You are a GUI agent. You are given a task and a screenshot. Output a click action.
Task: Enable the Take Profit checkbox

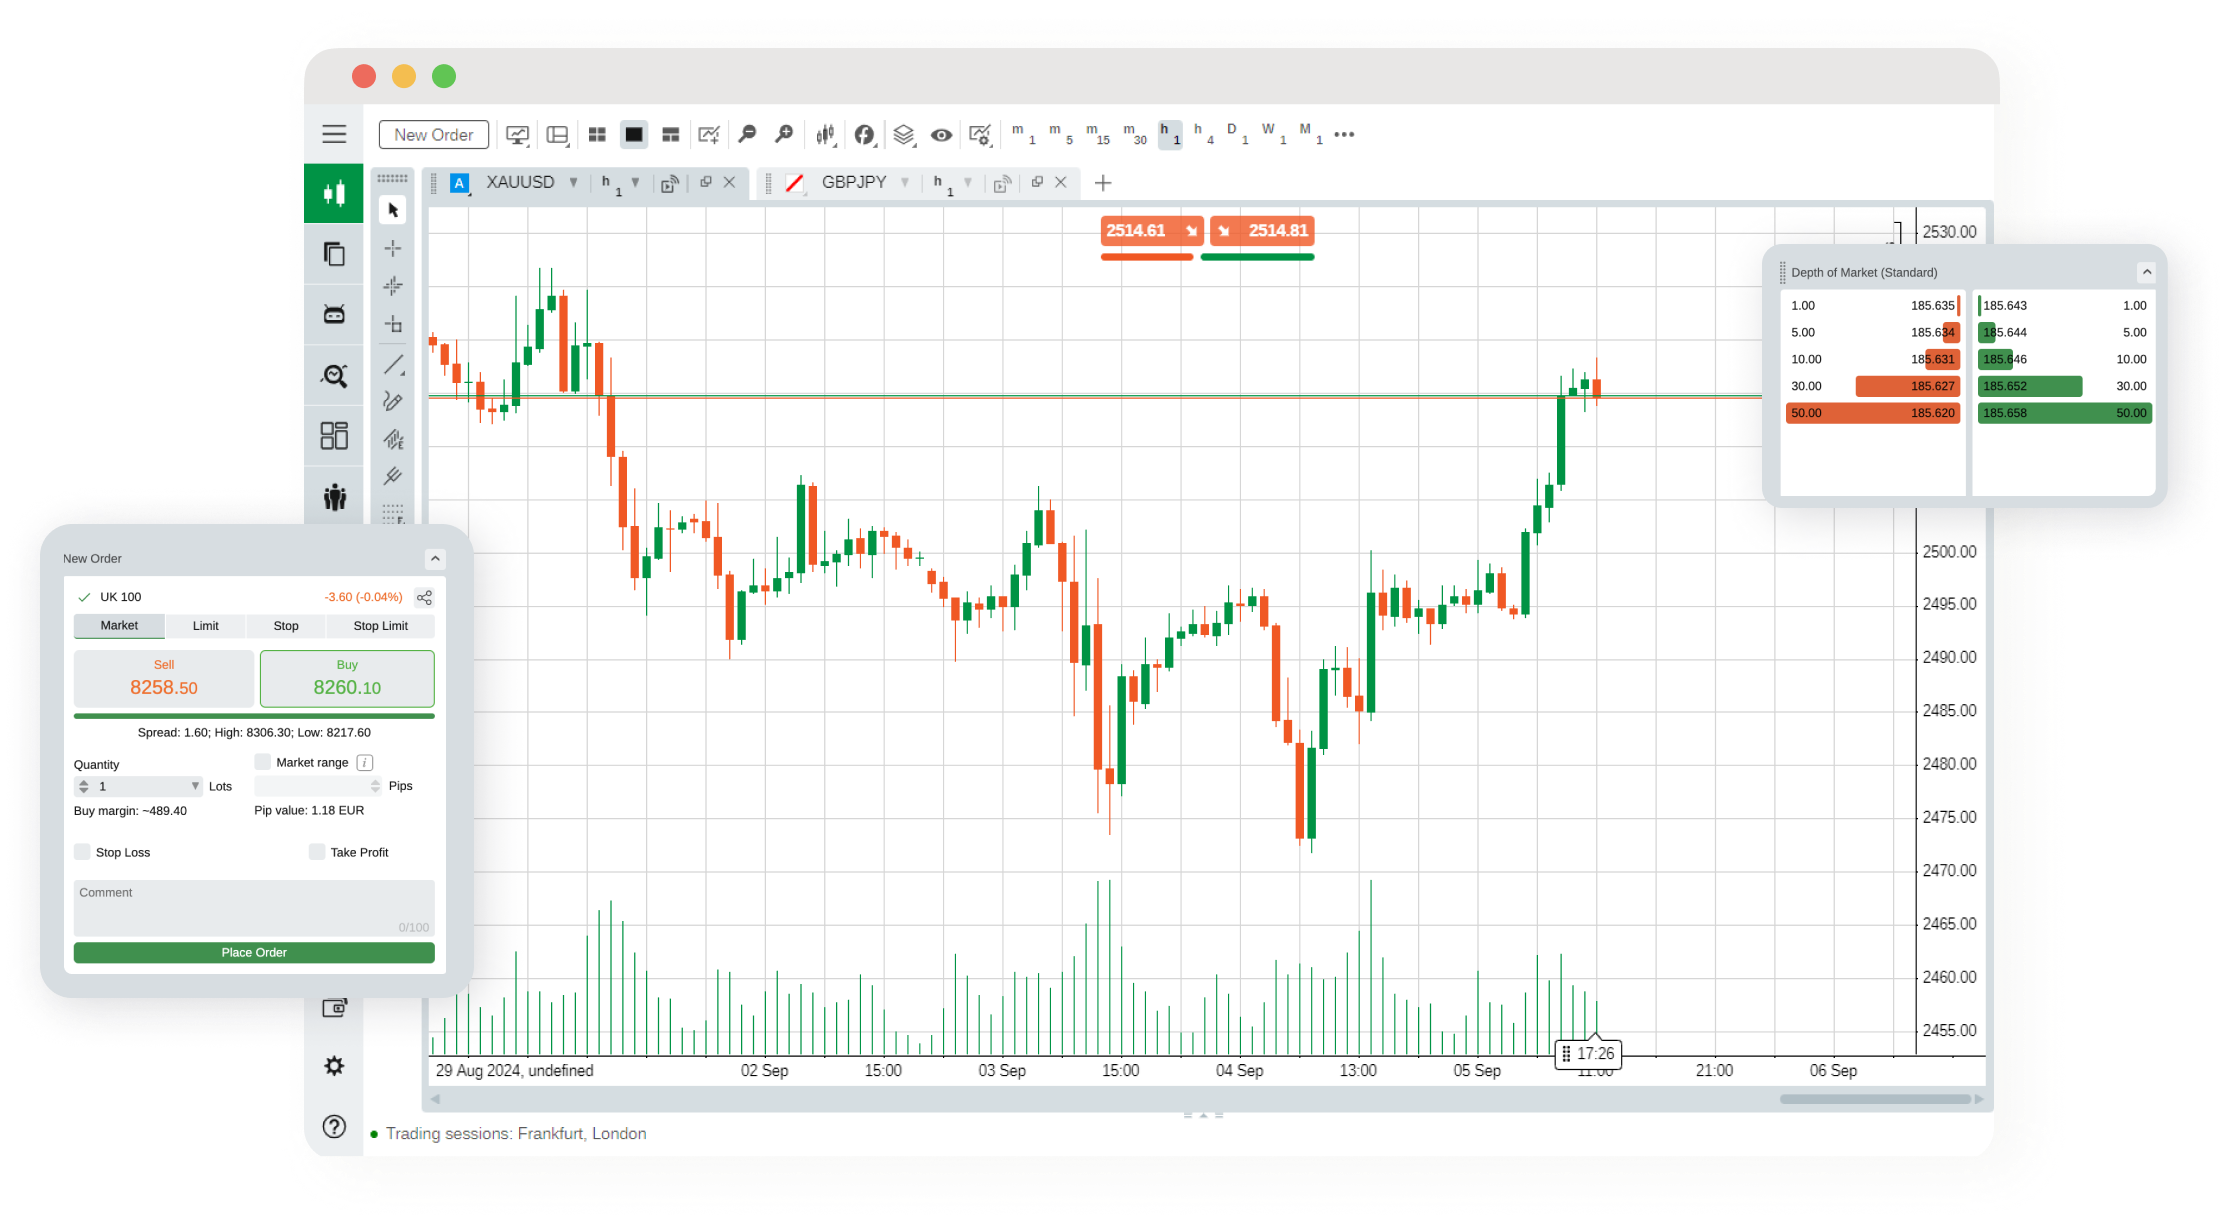316,851
